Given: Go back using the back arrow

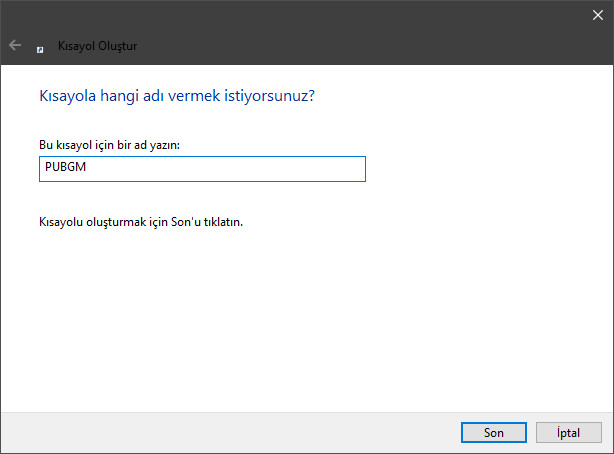Looking at the screenshot, I should tap(15, 45).
